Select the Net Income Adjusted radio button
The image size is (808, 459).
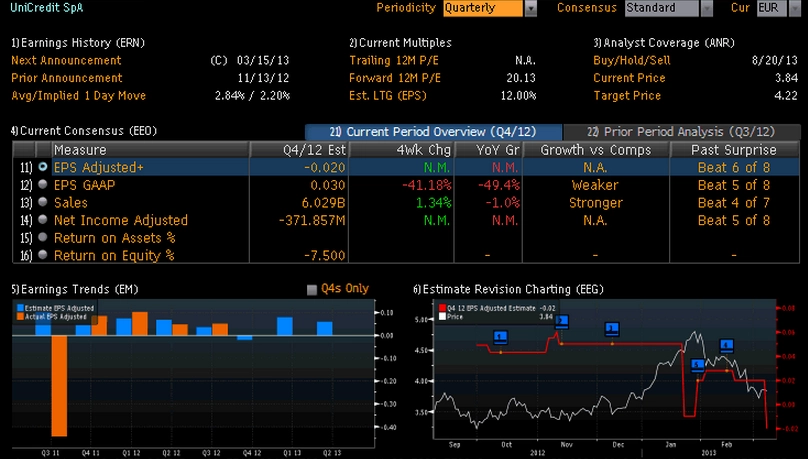pyautogui.click(x=43, y=219)
